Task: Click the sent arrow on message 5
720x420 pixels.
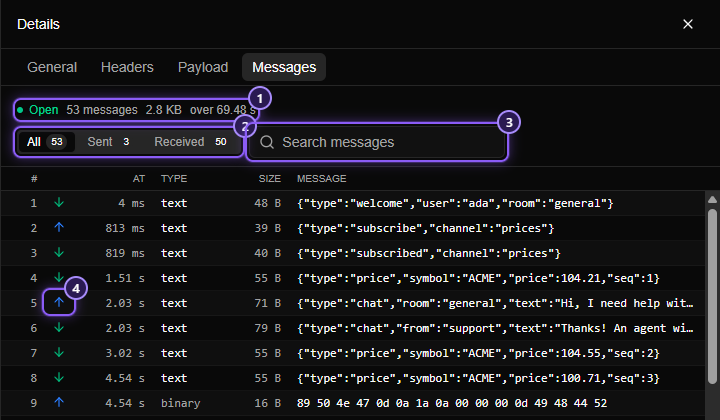Action: tap(59, 302)
